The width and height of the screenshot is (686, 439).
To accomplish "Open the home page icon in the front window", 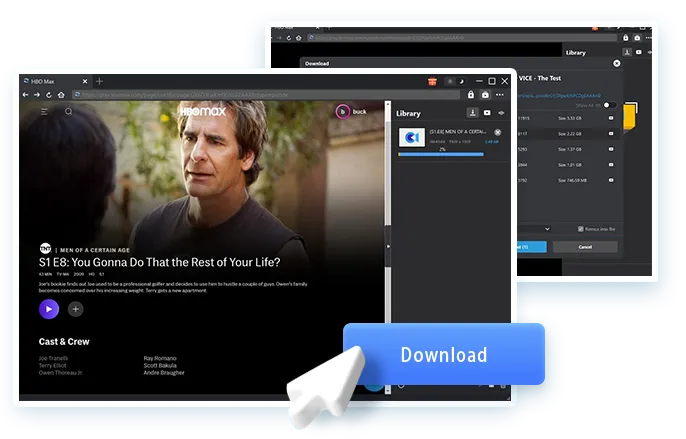I will pyautogui.click(x=61, y=95).
